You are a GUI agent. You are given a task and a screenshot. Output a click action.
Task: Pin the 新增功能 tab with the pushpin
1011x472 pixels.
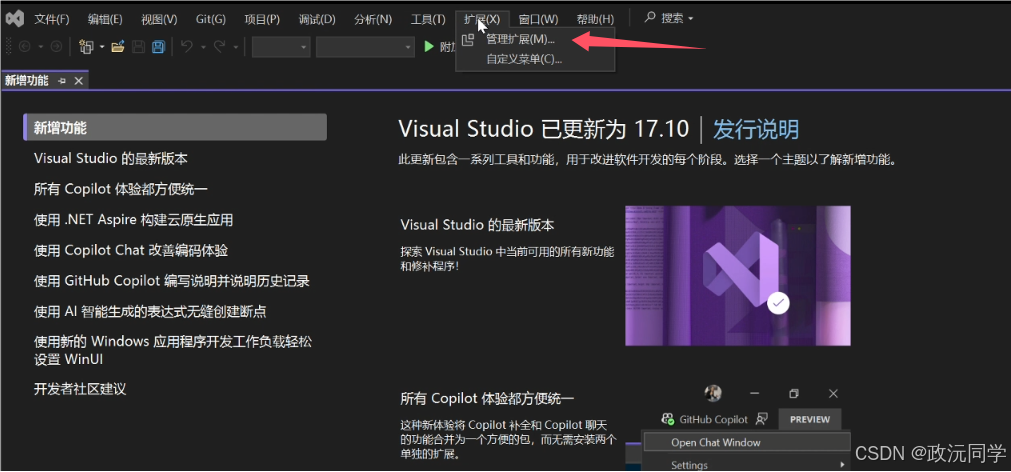tap(62, 81)
